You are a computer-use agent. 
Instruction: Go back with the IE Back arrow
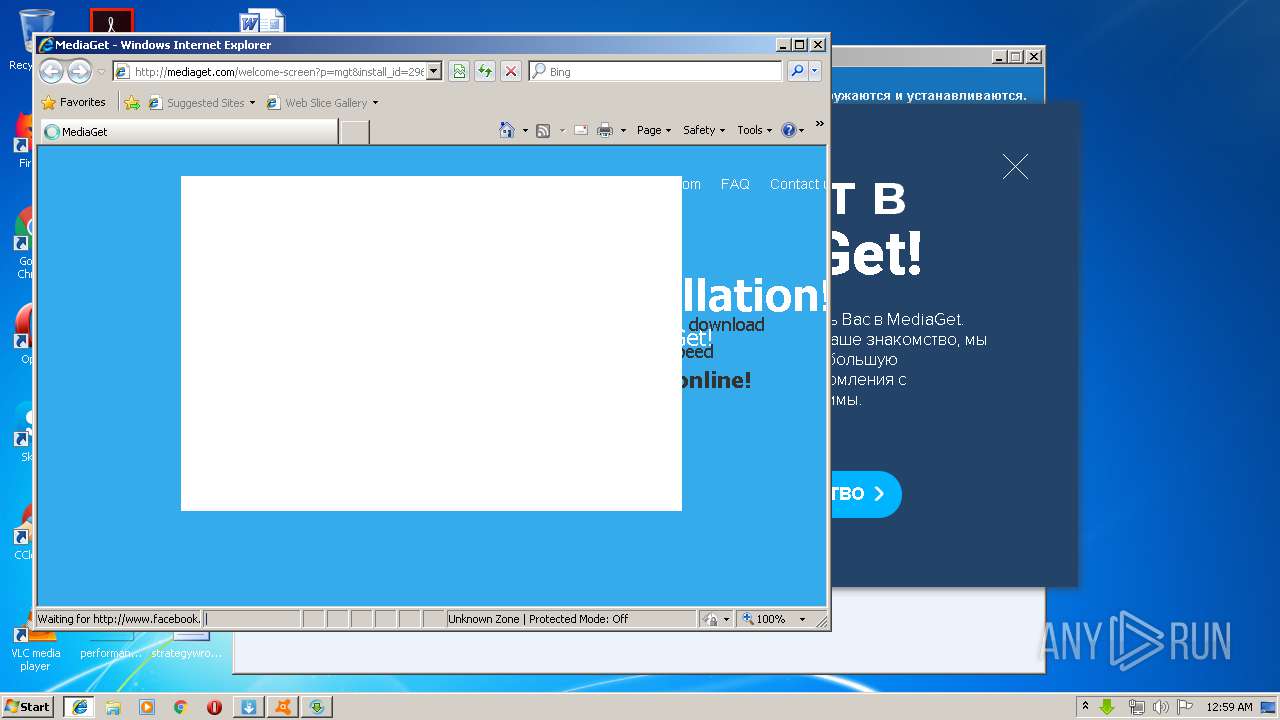(51, 71)
